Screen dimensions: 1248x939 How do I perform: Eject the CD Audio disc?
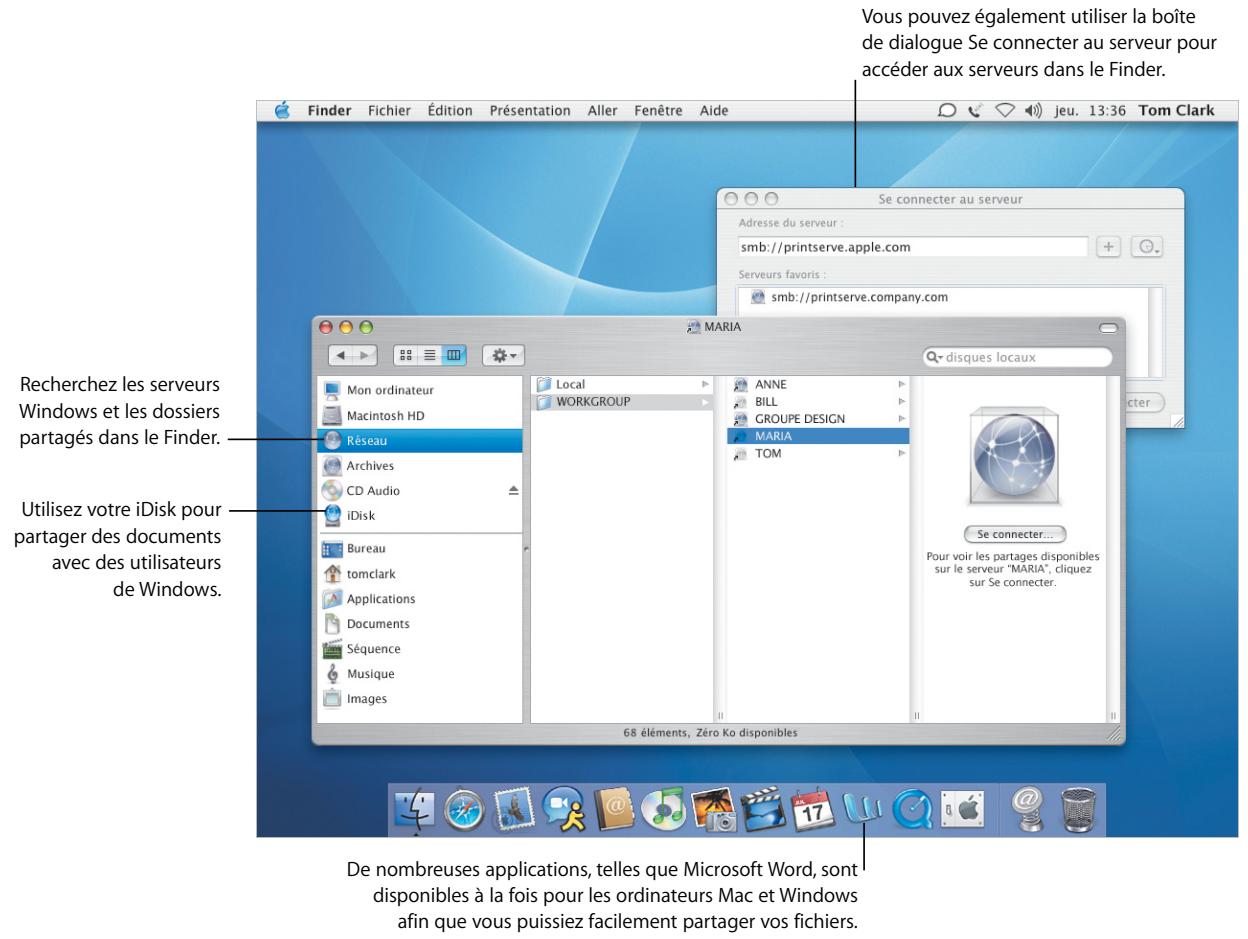tap(514, 490)
